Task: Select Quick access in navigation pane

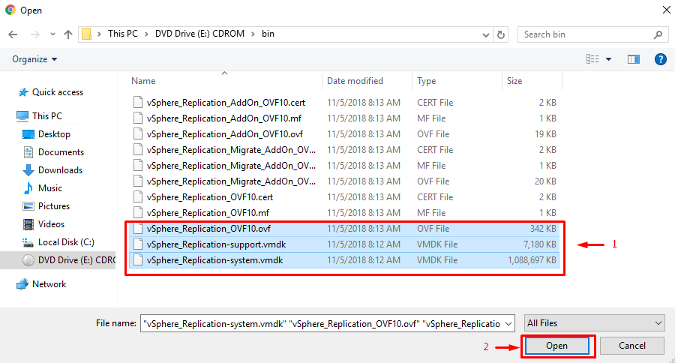Action: 51,92
